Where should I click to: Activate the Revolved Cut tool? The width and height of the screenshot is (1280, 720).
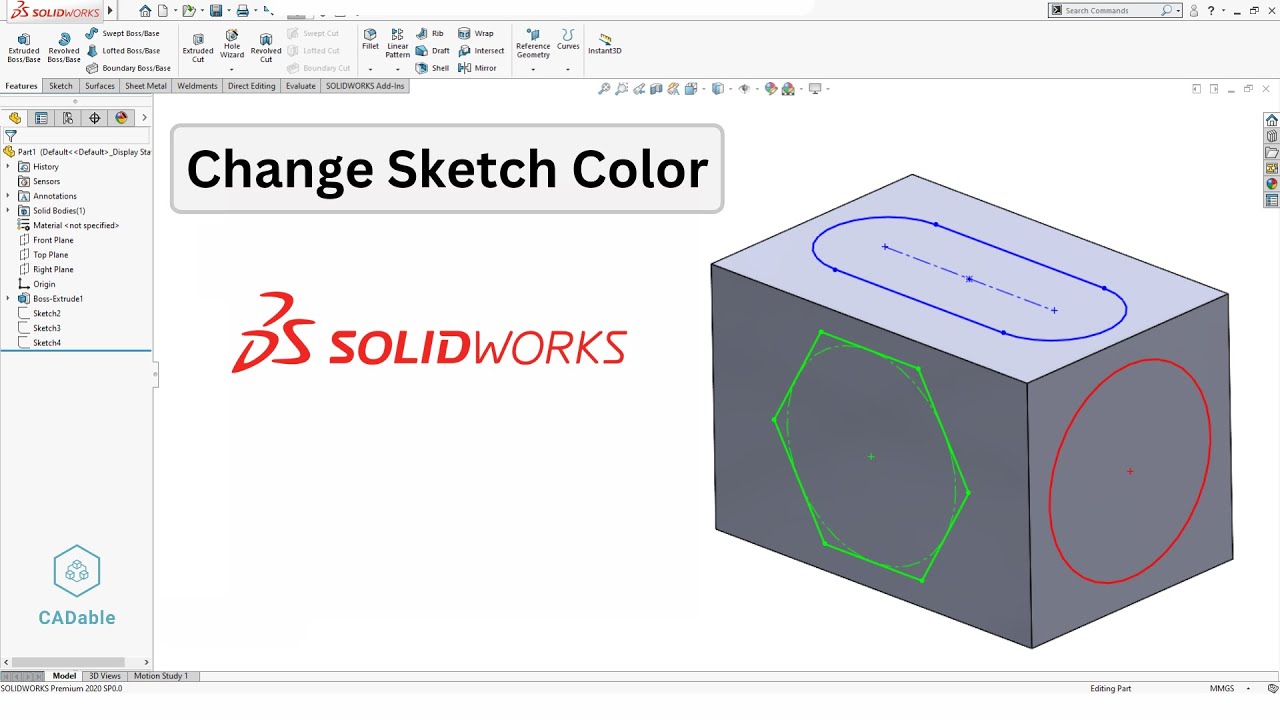[x=266, y=47]
